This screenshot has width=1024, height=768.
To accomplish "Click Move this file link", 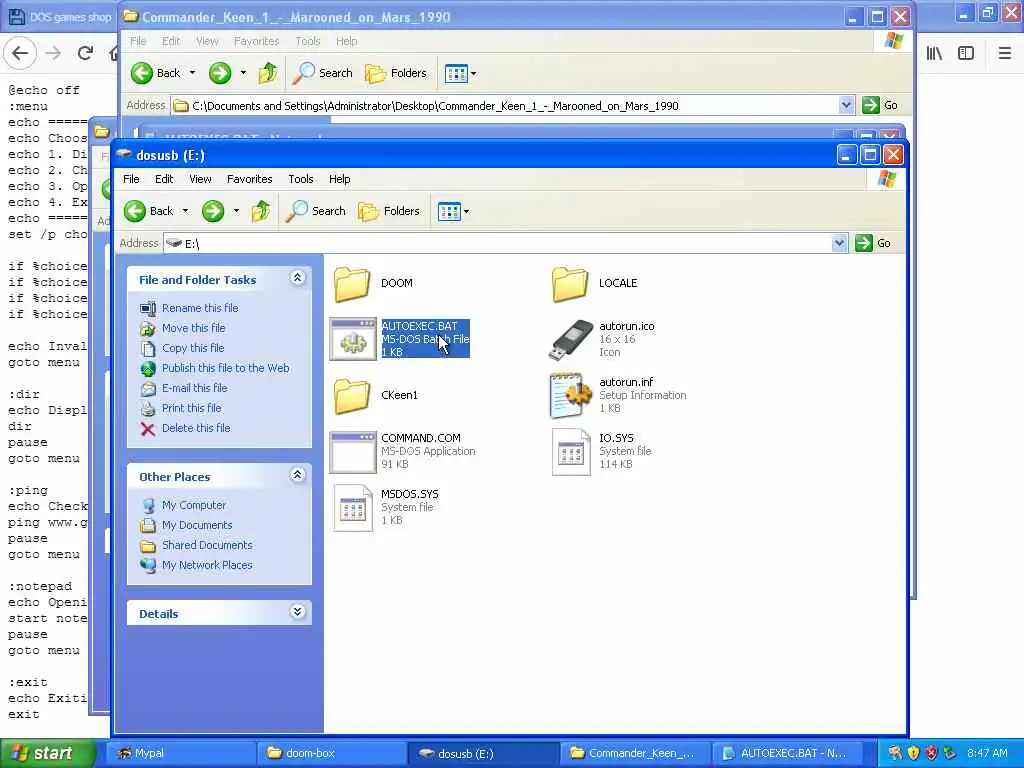I will tap(193, 328).
